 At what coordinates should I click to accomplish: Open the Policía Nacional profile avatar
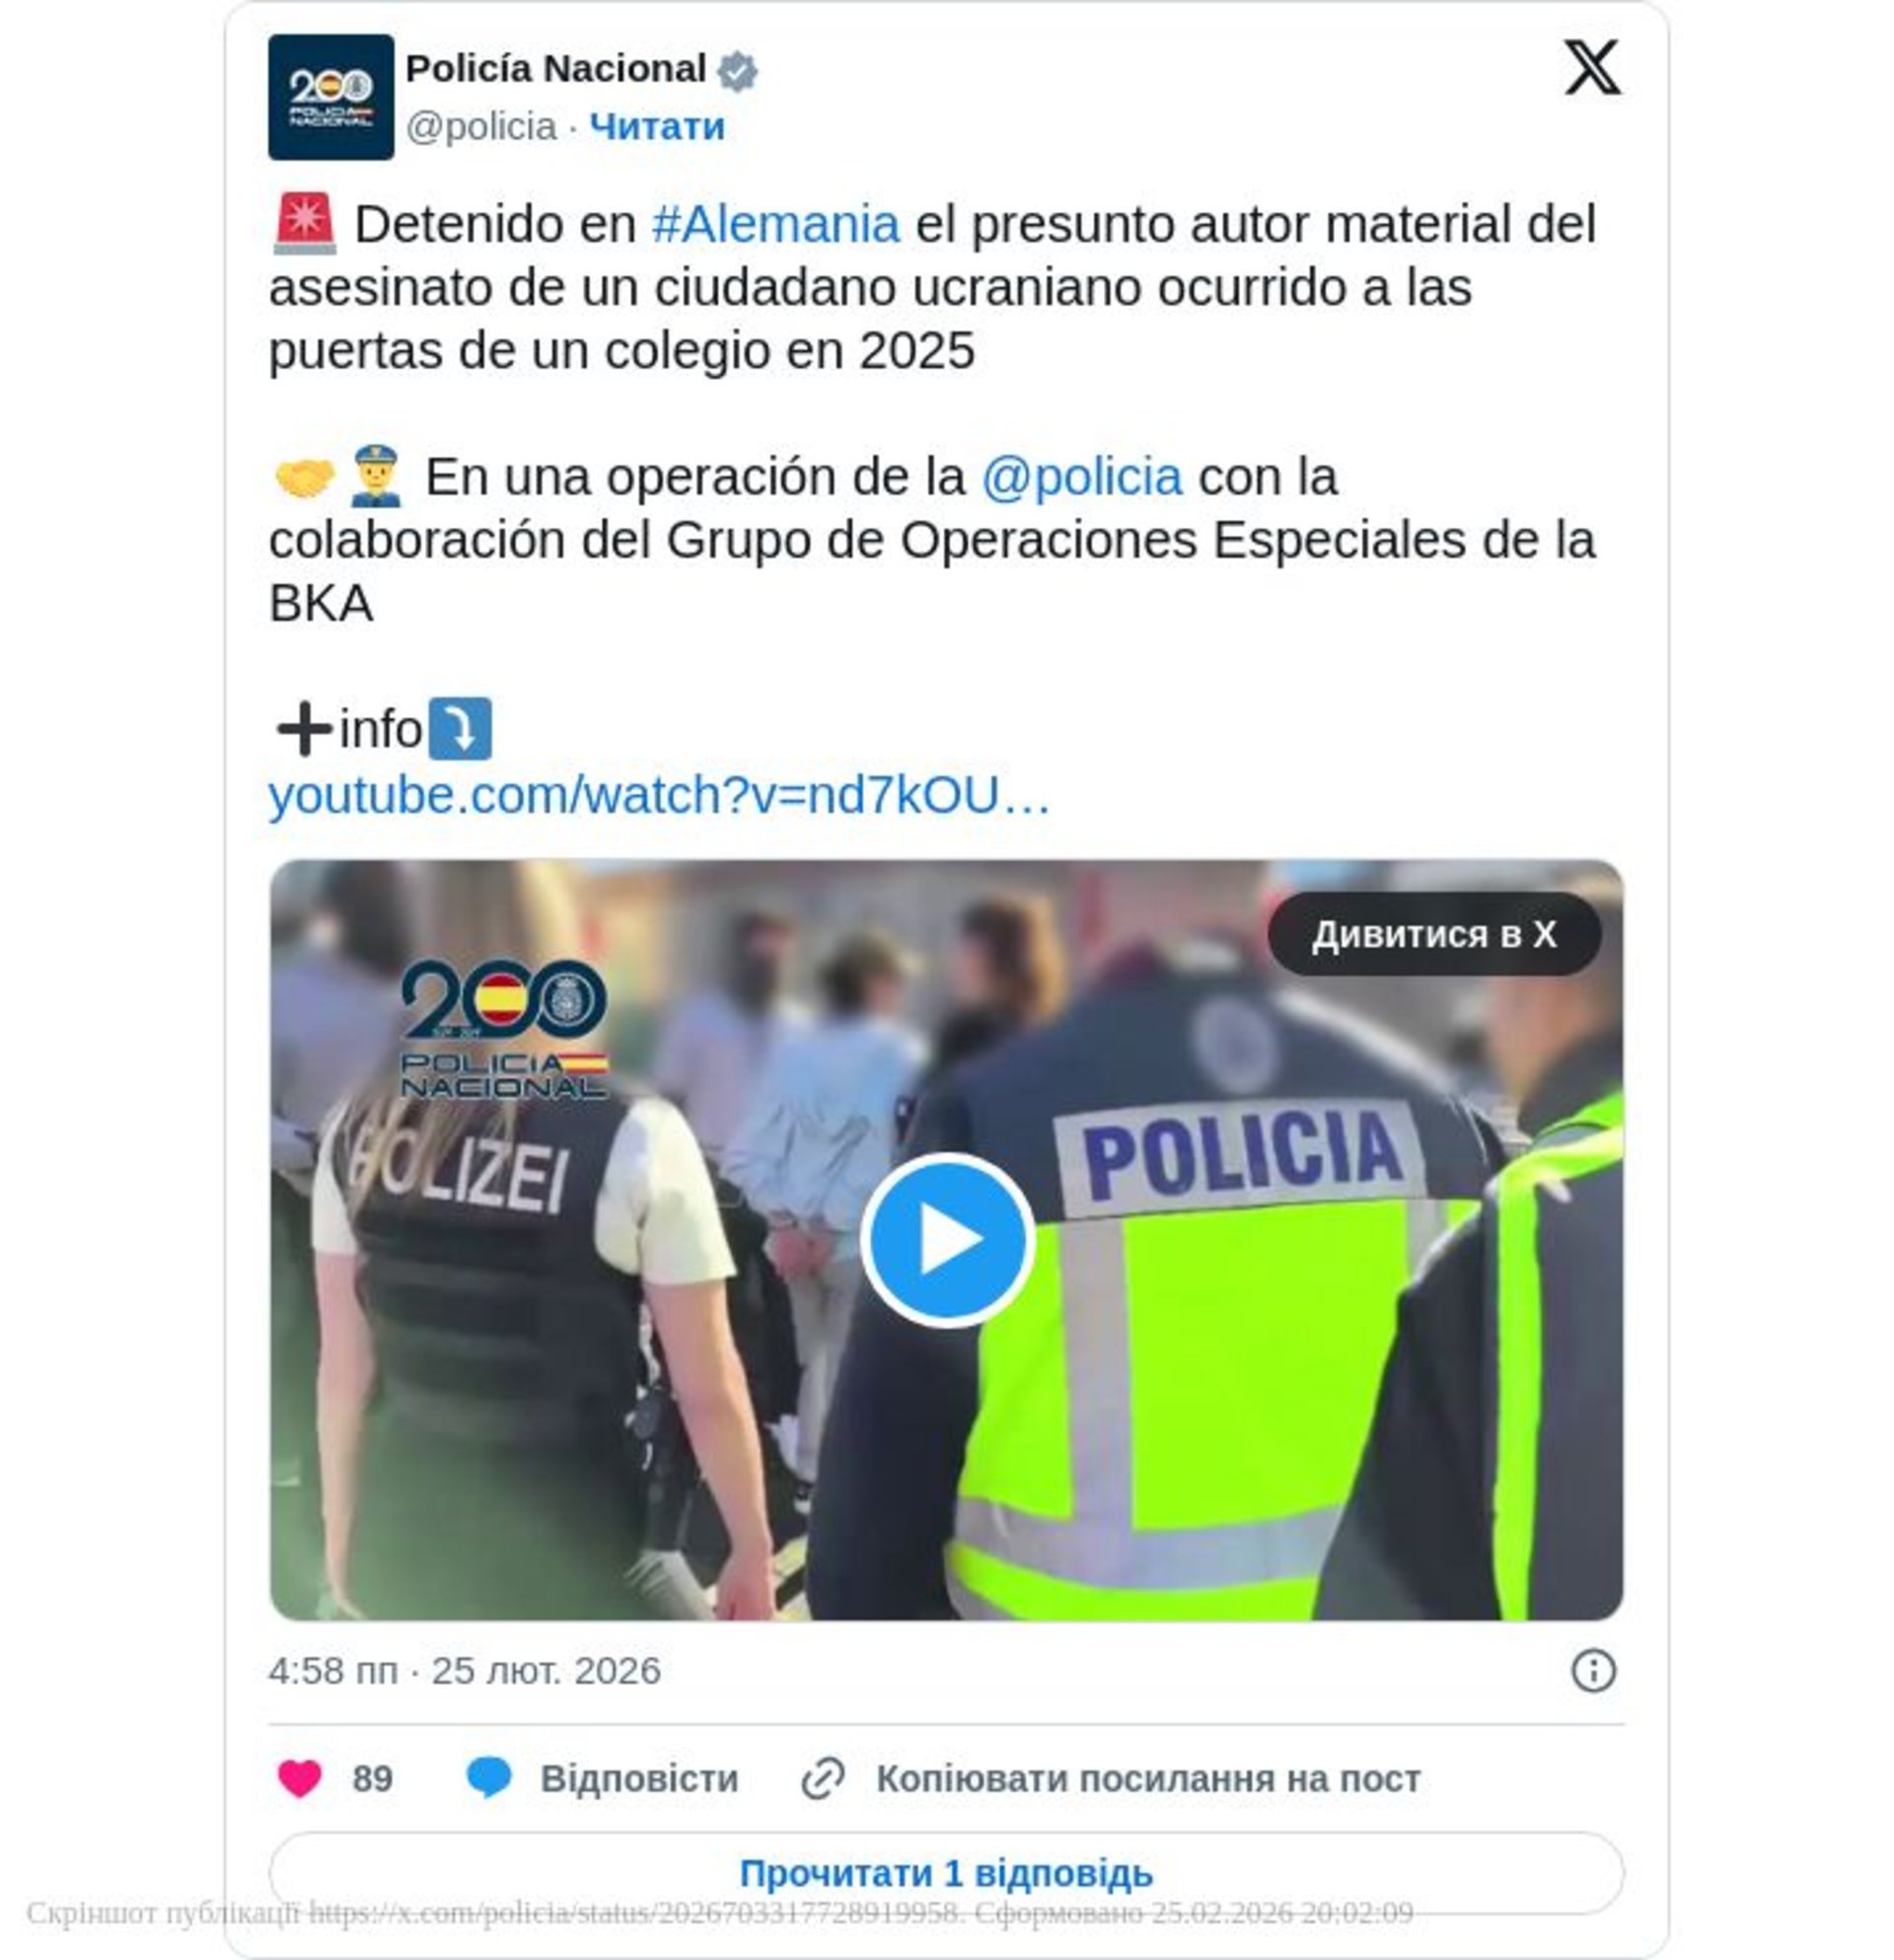tap(331, 97)
